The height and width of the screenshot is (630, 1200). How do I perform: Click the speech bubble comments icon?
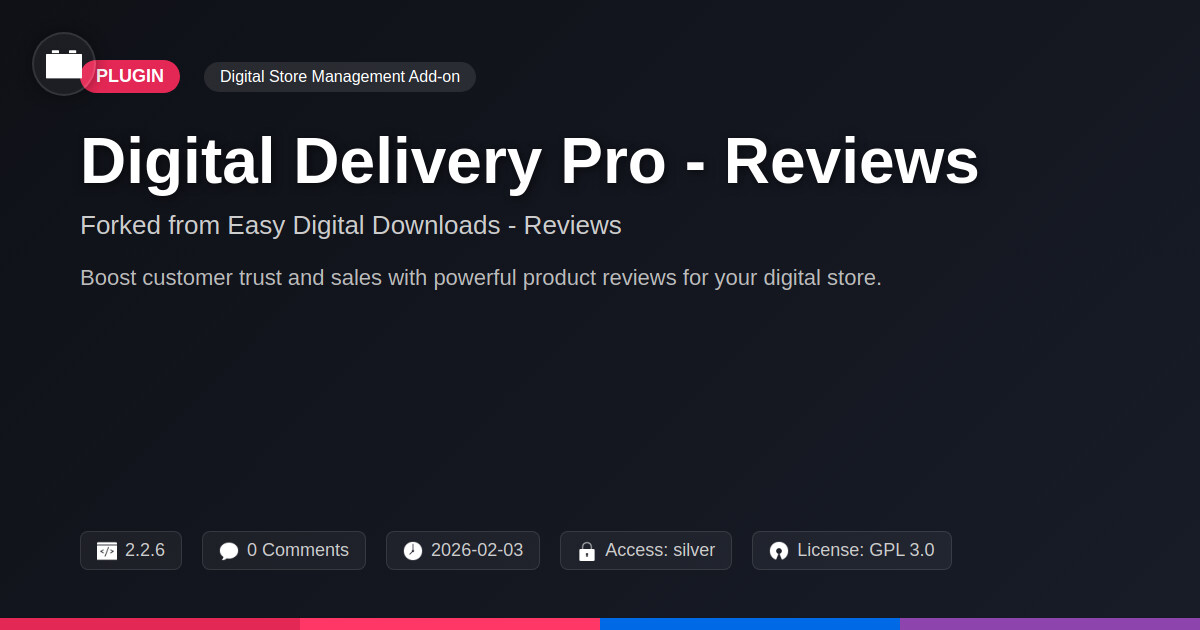pyautogui.click(x=229, y=551)
